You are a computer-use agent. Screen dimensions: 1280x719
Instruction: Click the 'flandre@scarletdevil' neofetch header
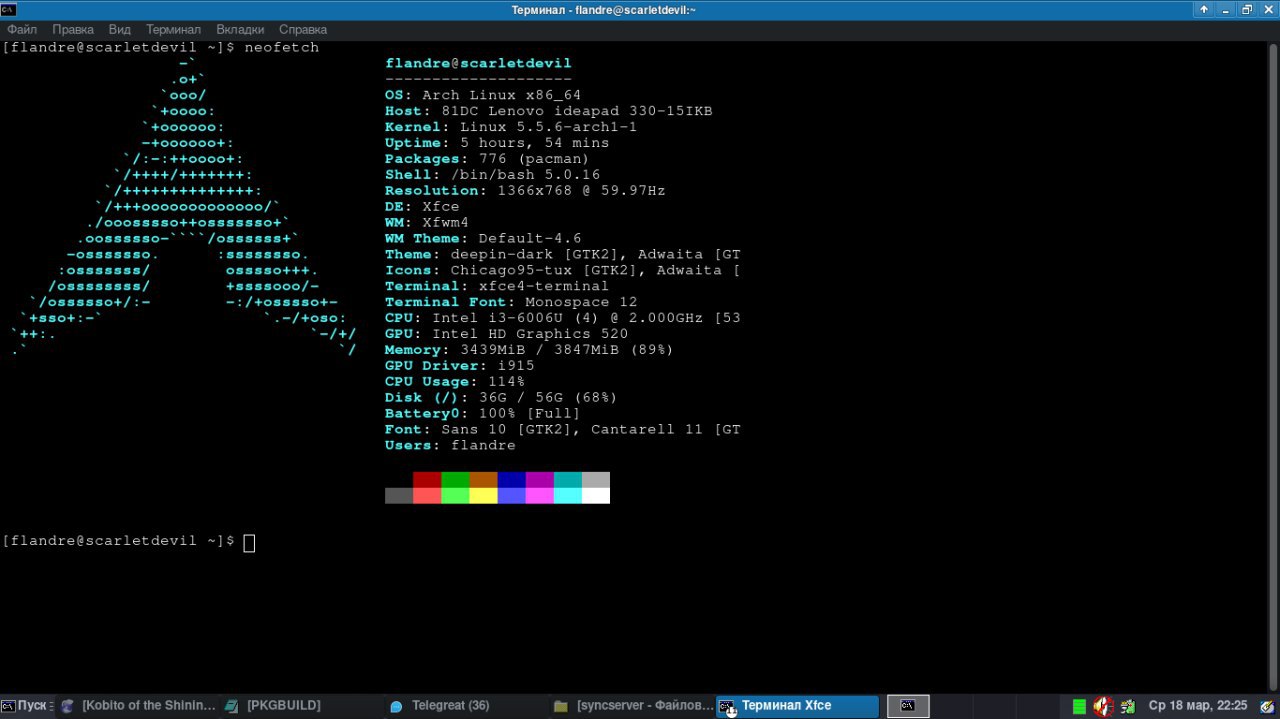tap(478, 63)
